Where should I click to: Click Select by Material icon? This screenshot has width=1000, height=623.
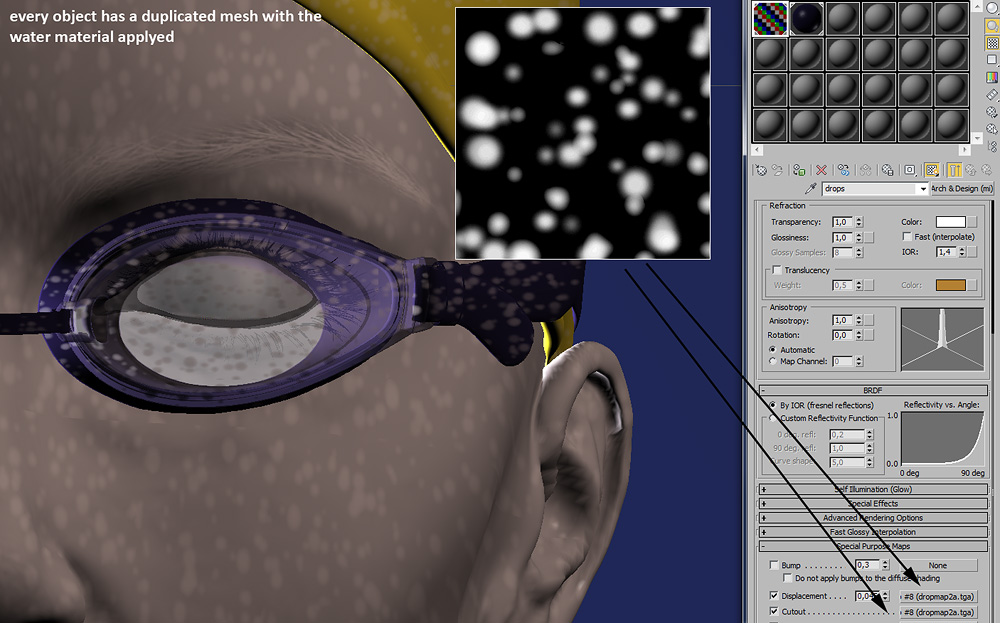992,129
